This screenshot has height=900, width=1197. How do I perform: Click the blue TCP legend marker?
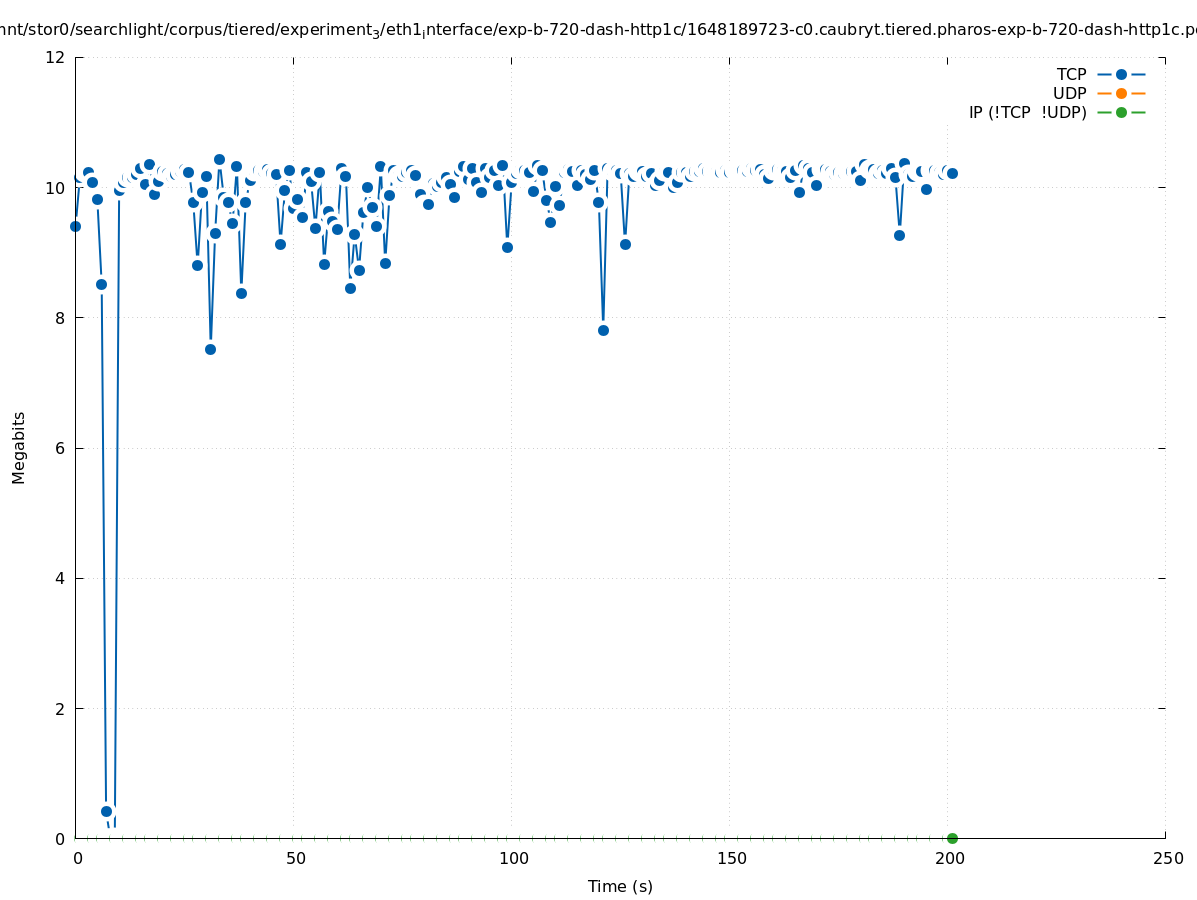[1121, 74]
